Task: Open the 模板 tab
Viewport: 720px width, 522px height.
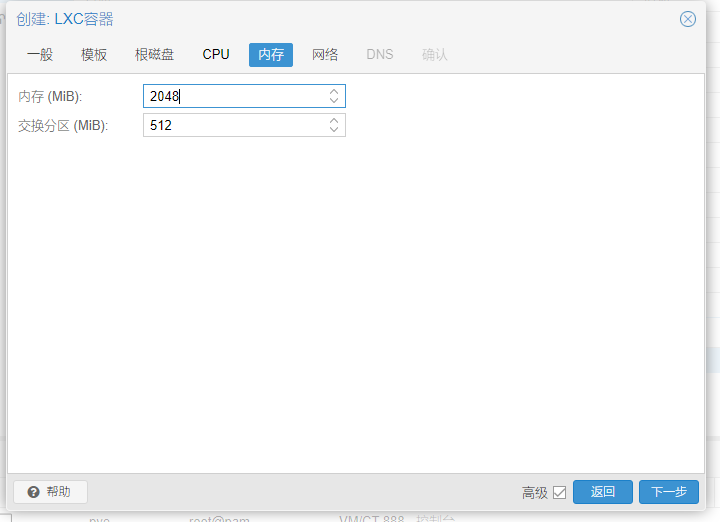Action: (x=94, y=55)
